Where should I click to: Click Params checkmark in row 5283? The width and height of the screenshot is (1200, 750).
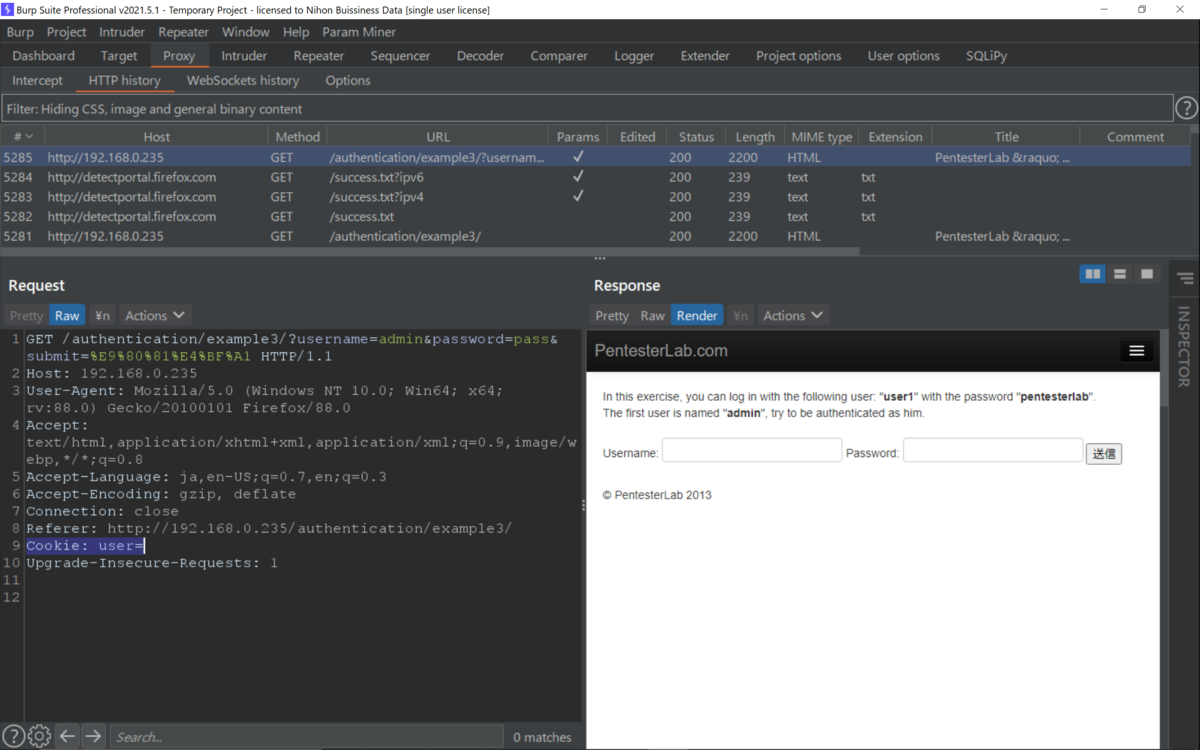578,197
